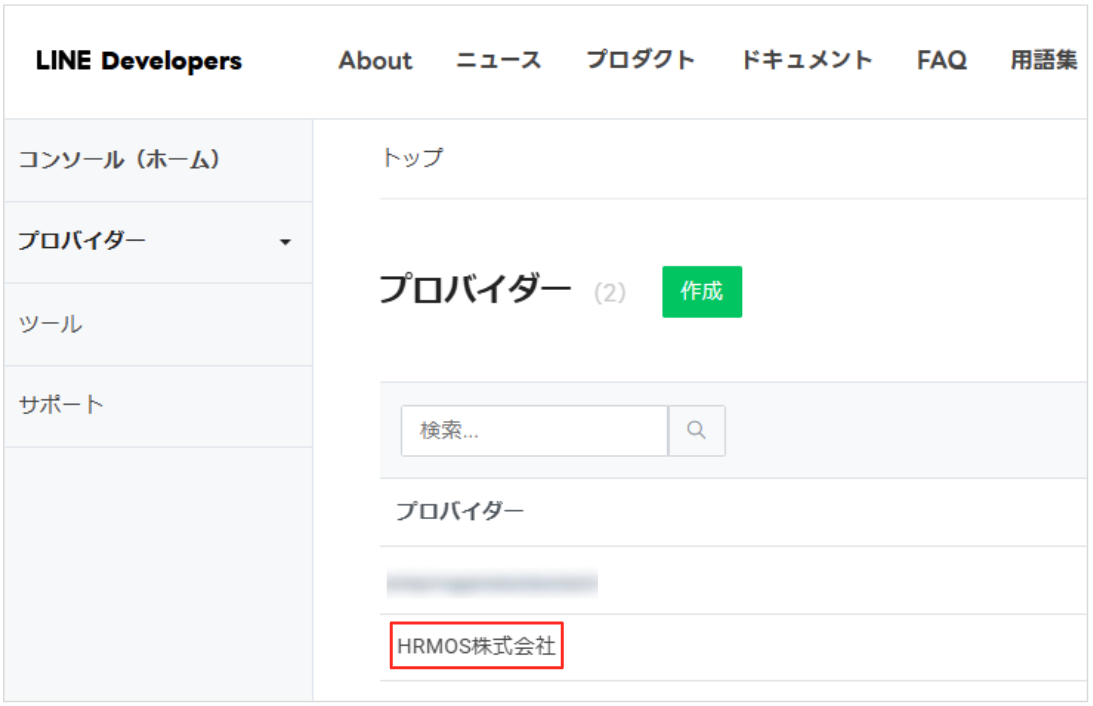
Task: Open the blurred provider entry in the list
Action: [x=492, y=581]
